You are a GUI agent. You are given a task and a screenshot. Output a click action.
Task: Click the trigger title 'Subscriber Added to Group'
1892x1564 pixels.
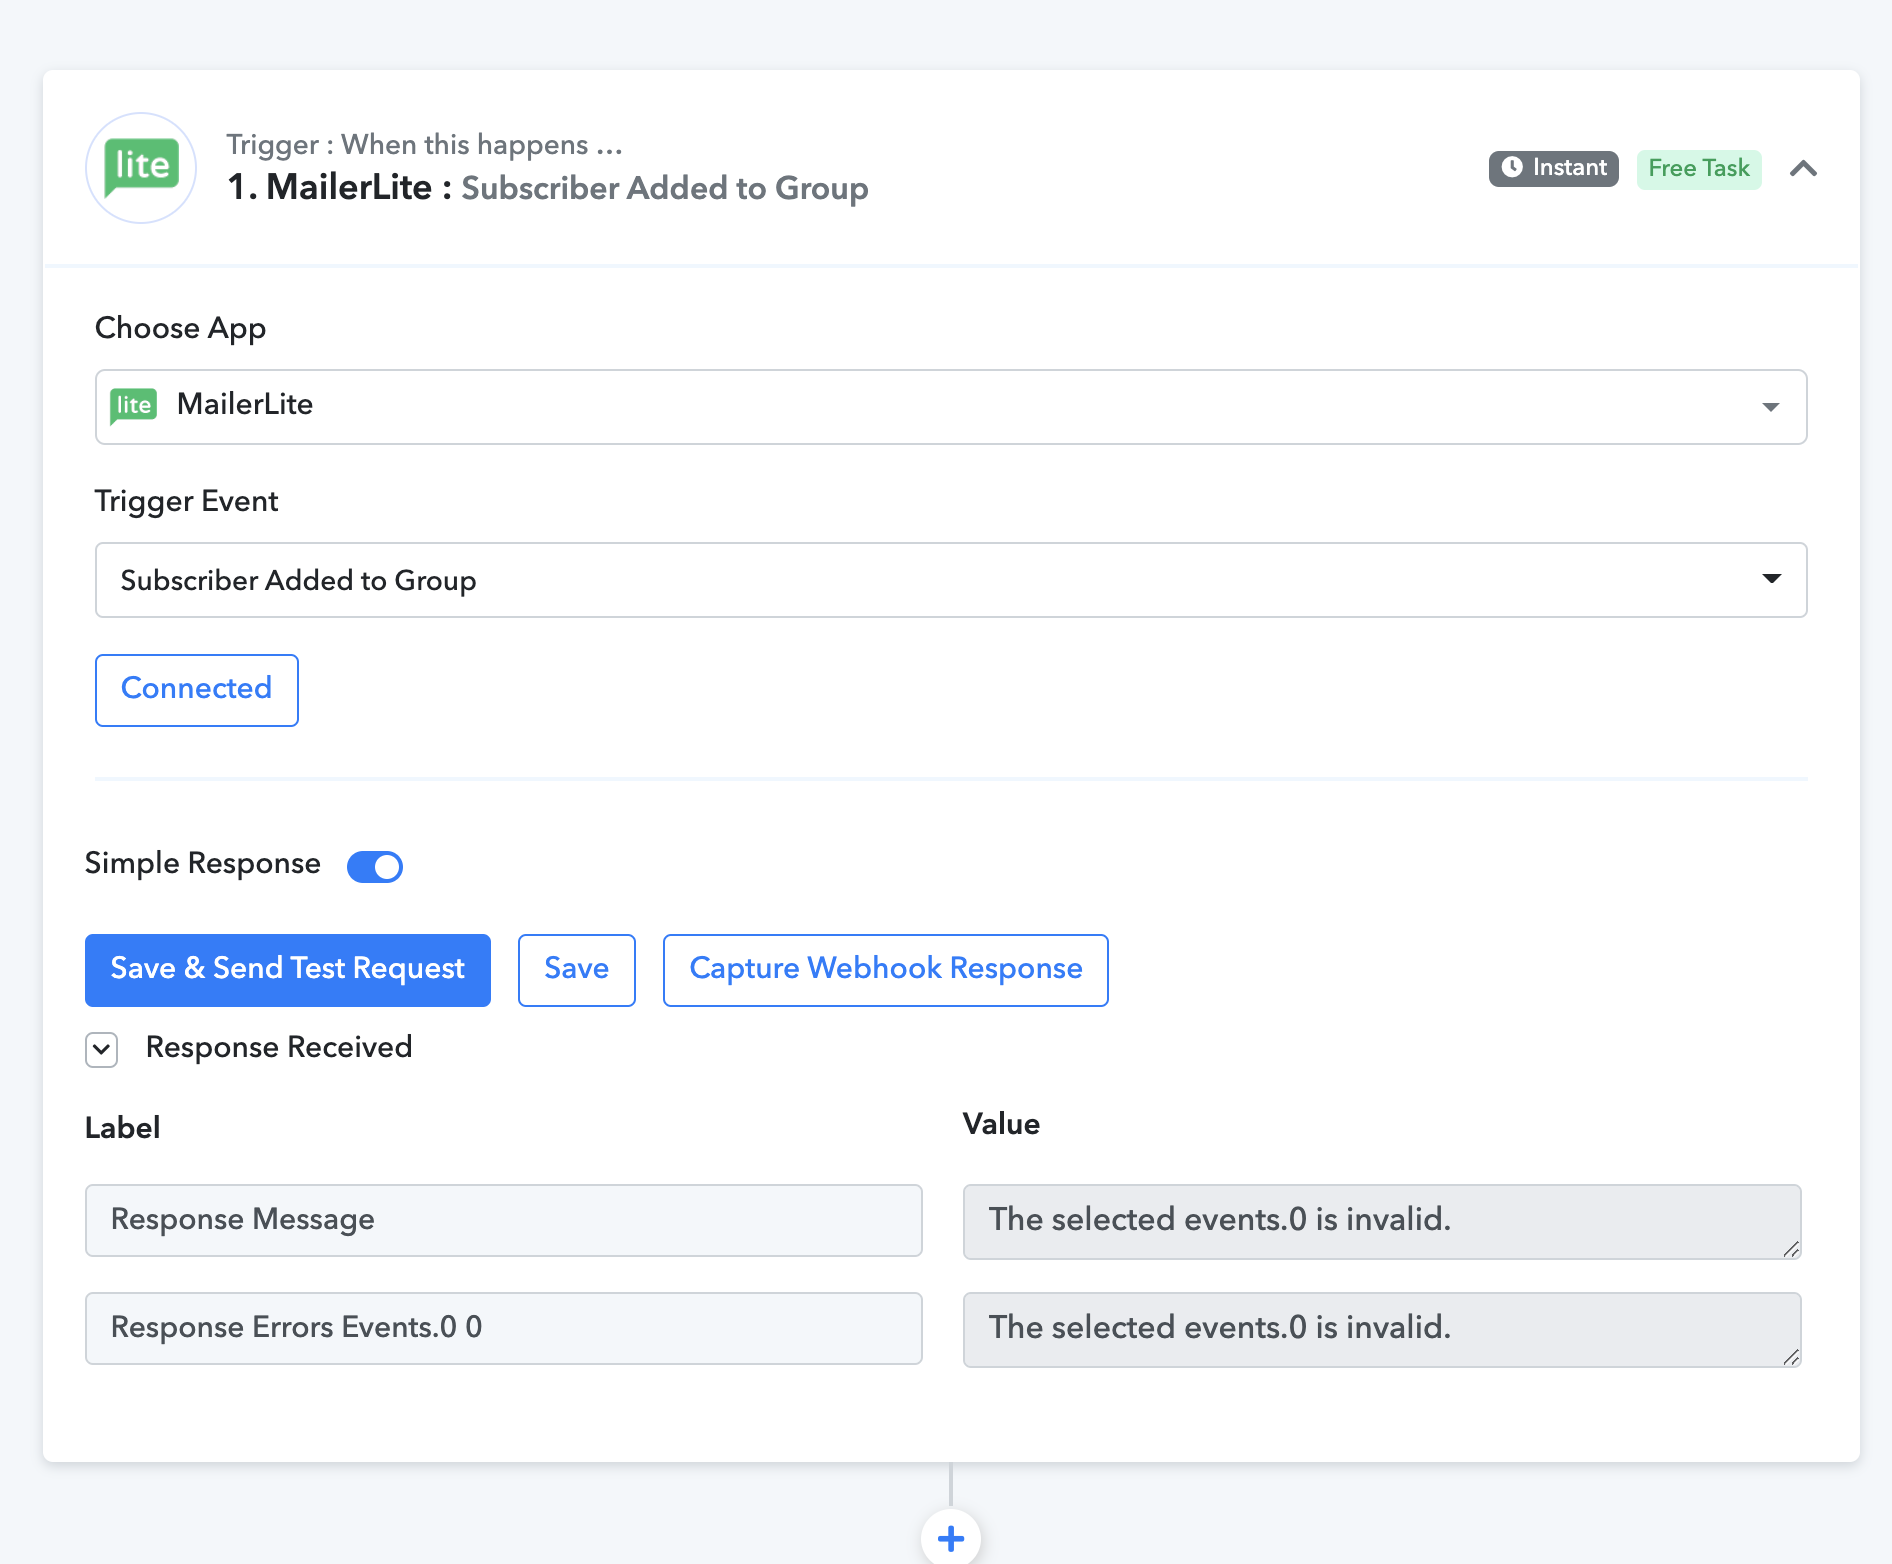[x=665, y=188]
